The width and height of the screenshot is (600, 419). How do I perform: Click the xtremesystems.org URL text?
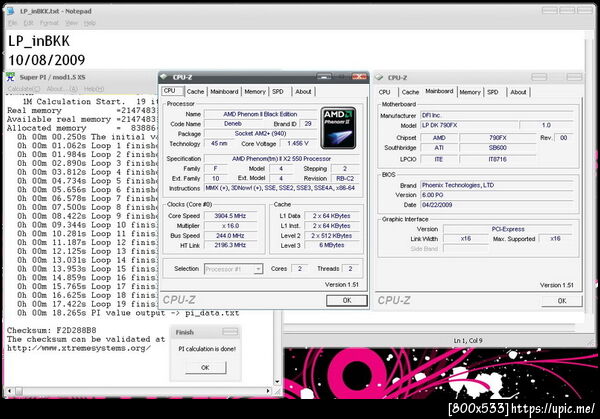coord(79,348)
